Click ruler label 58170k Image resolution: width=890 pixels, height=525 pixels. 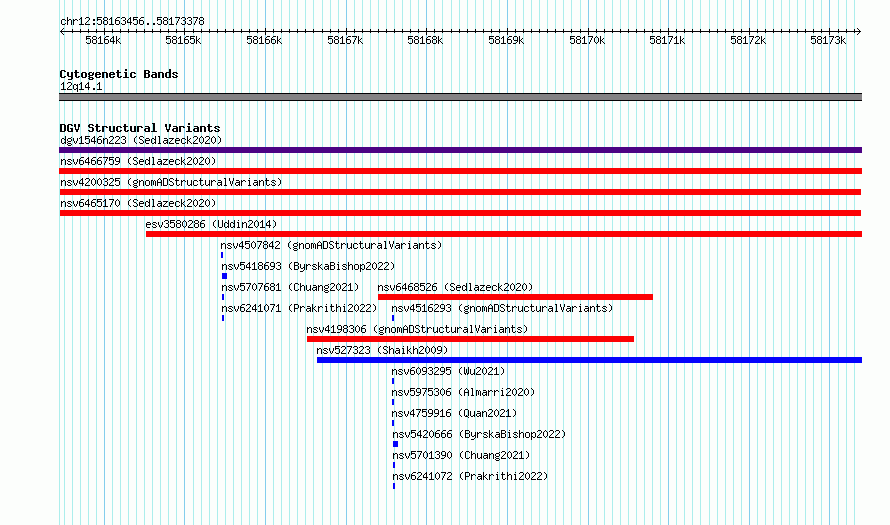587,40
